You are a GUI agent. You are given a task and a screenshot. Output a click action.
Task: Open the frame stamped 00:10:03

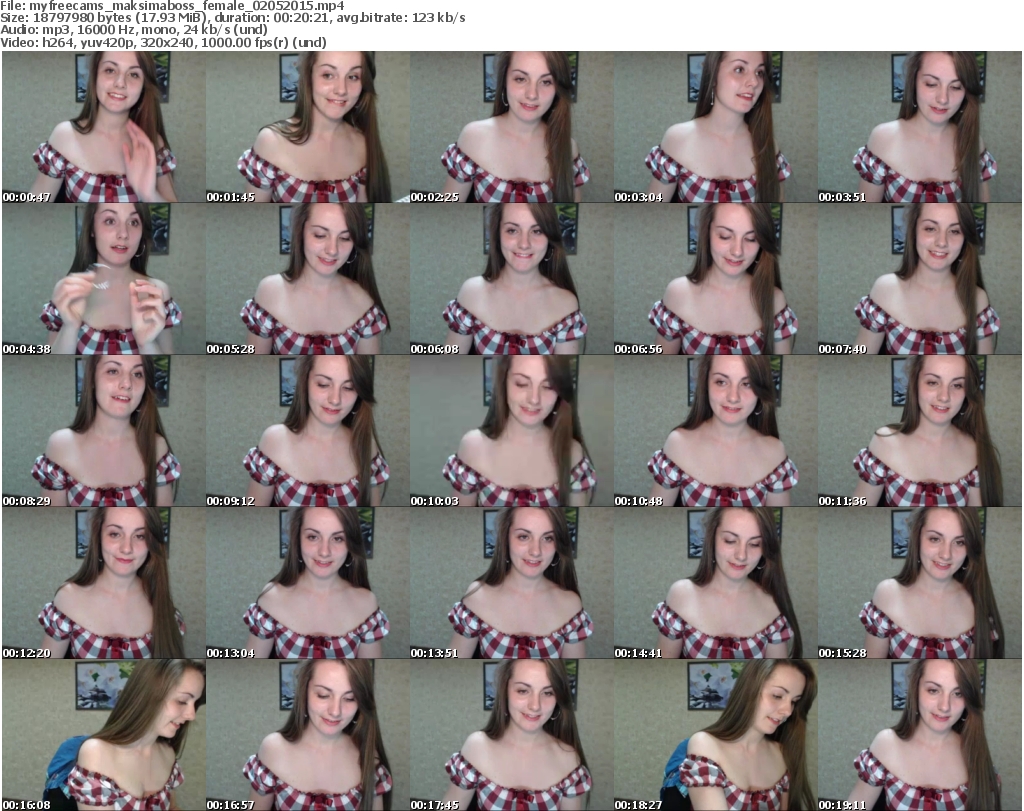pyautogui.click(x=511, y=431)
